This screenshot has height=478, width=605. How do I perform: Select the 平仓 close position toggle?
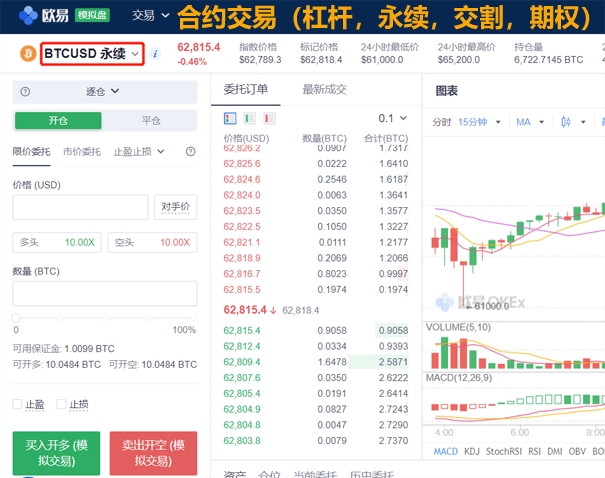[x=151, y=121]
